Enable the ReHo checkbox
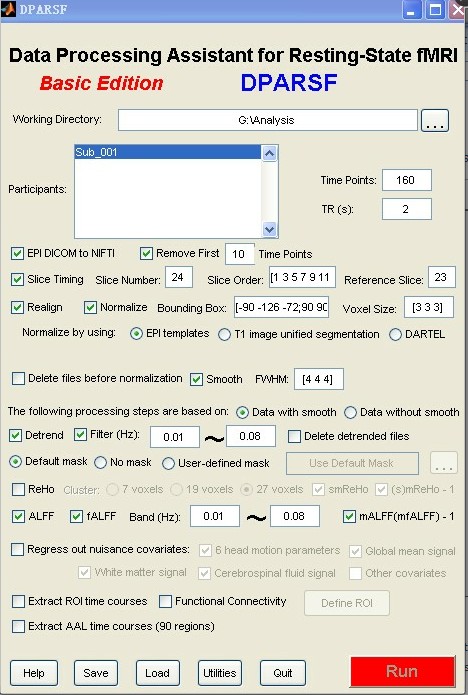This screenshot has width=468, height=695. click(x=18, y=489)
